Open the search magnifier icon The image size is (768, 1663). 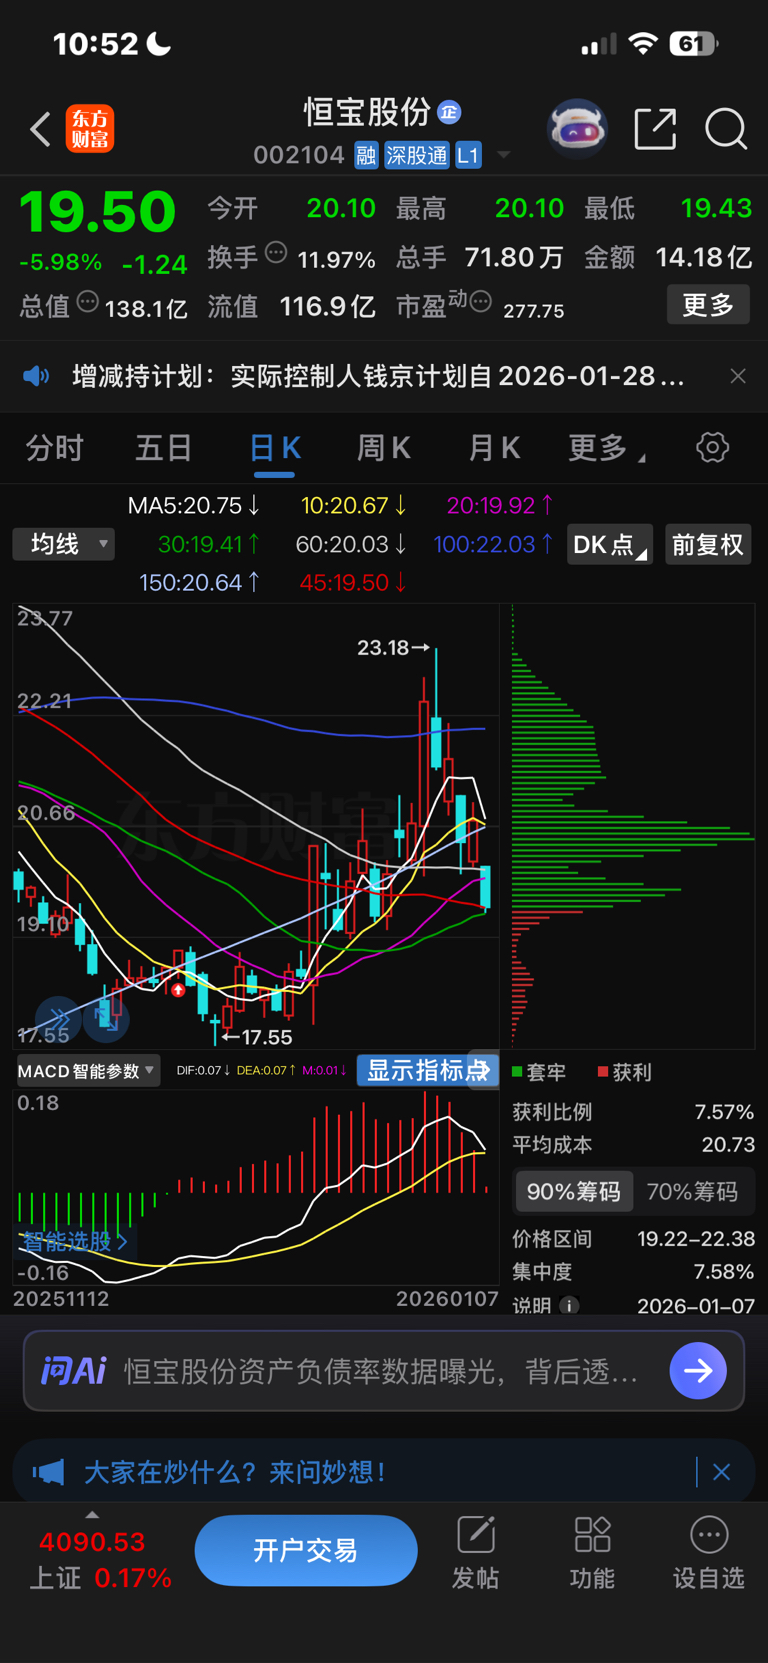(726, 129)
